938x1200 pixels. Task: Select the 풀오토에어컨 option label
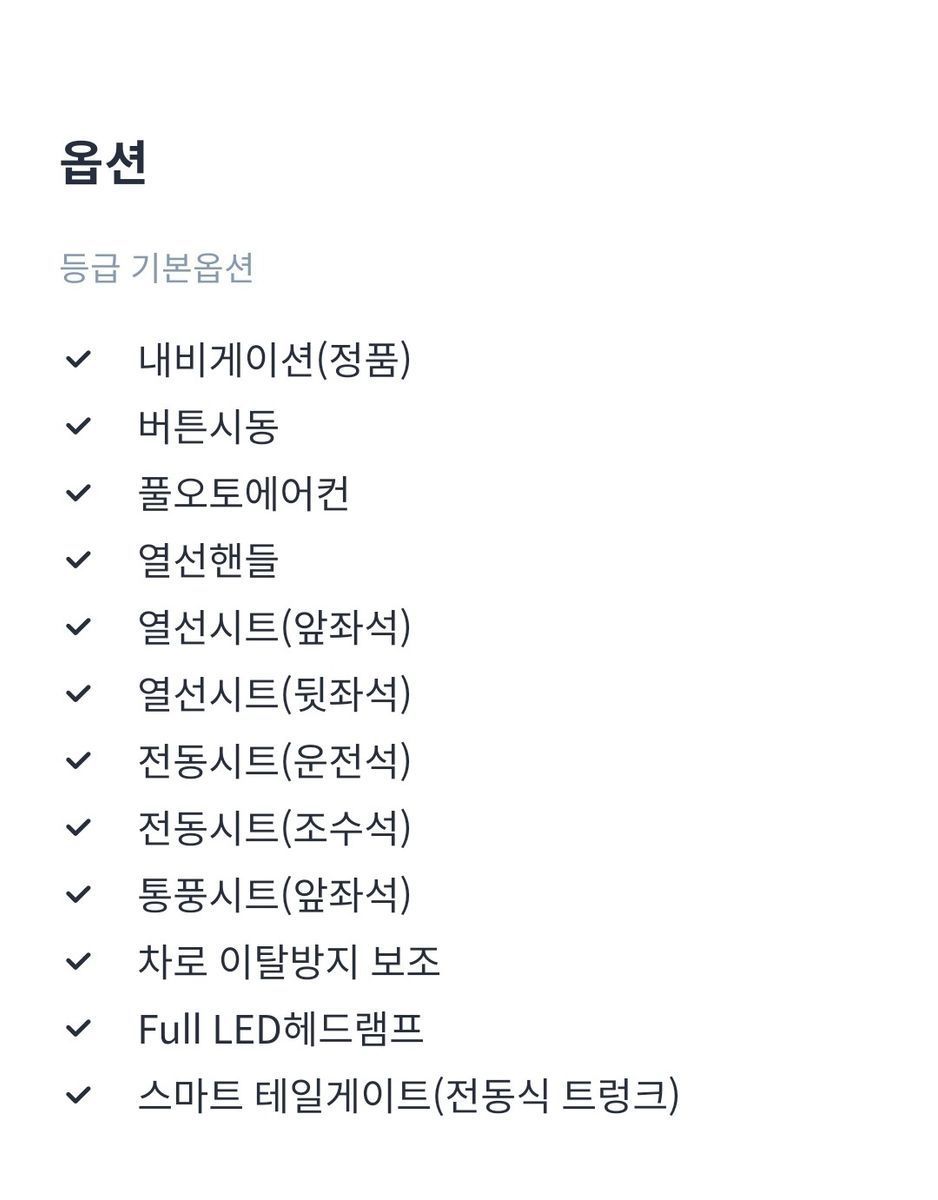tap(244, 494)
